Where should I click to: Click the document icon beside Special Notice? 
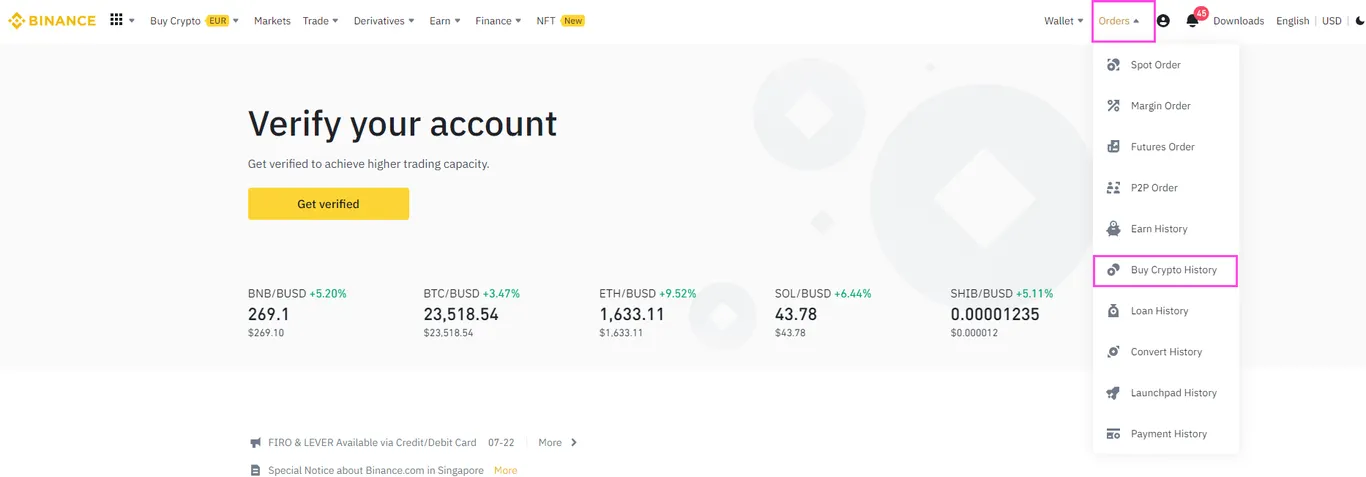coord(255,470)
